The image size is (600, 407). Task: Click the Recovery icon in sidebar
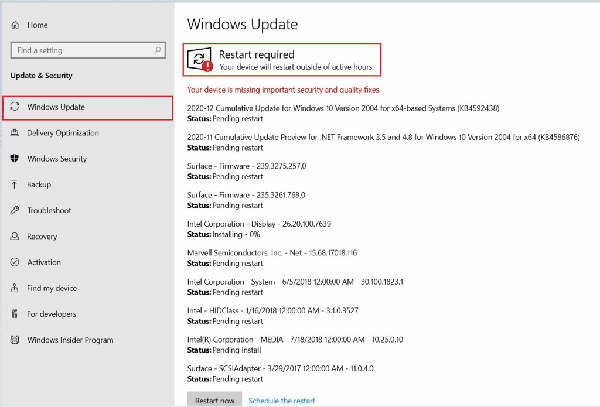coord(14,237)
